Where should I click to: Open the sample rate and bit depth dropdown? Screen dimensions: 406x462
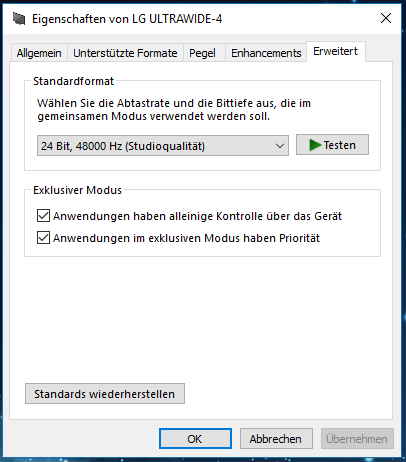(163, 146)
